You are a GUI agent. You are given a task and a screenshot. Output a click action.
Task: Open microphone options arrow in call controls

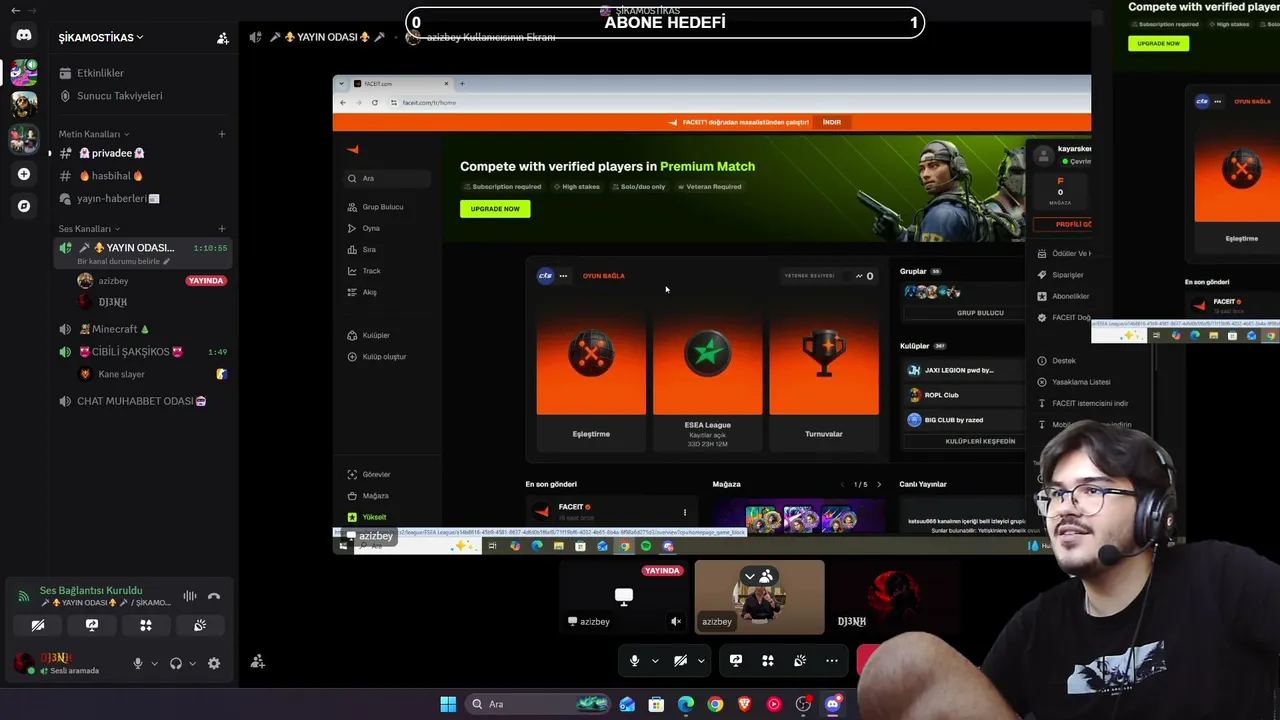(x=655, y=660)
